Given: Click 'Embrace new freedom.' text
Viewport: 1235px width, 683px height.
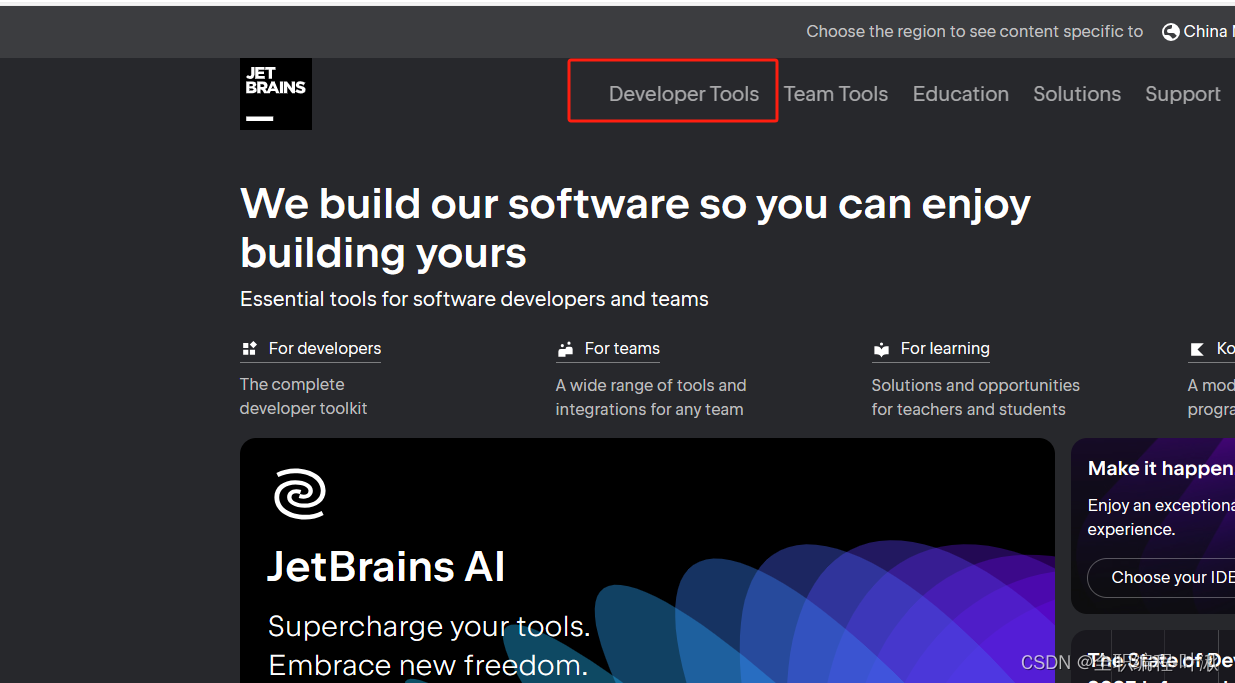Looking at the screenshot, I should 428,666.
